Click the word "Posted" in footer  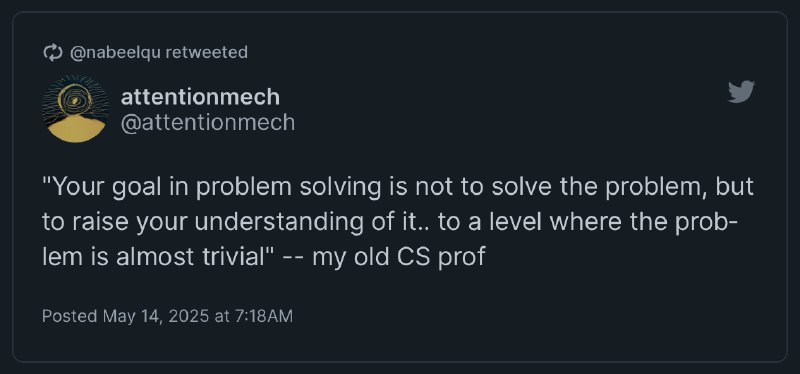(x=69, y=316)
